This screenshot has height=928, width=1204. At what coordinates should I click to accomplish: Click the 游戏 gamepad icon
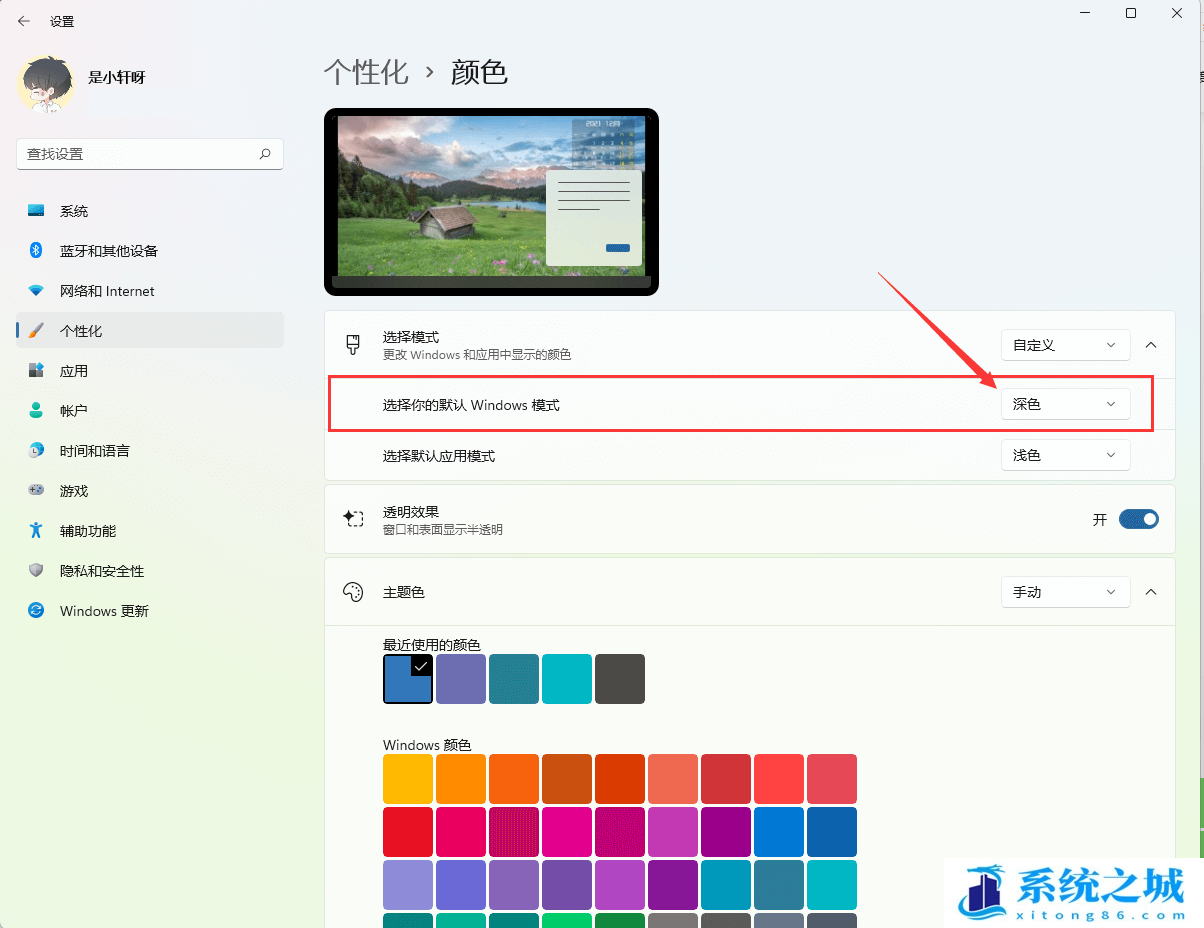[36, 491]
